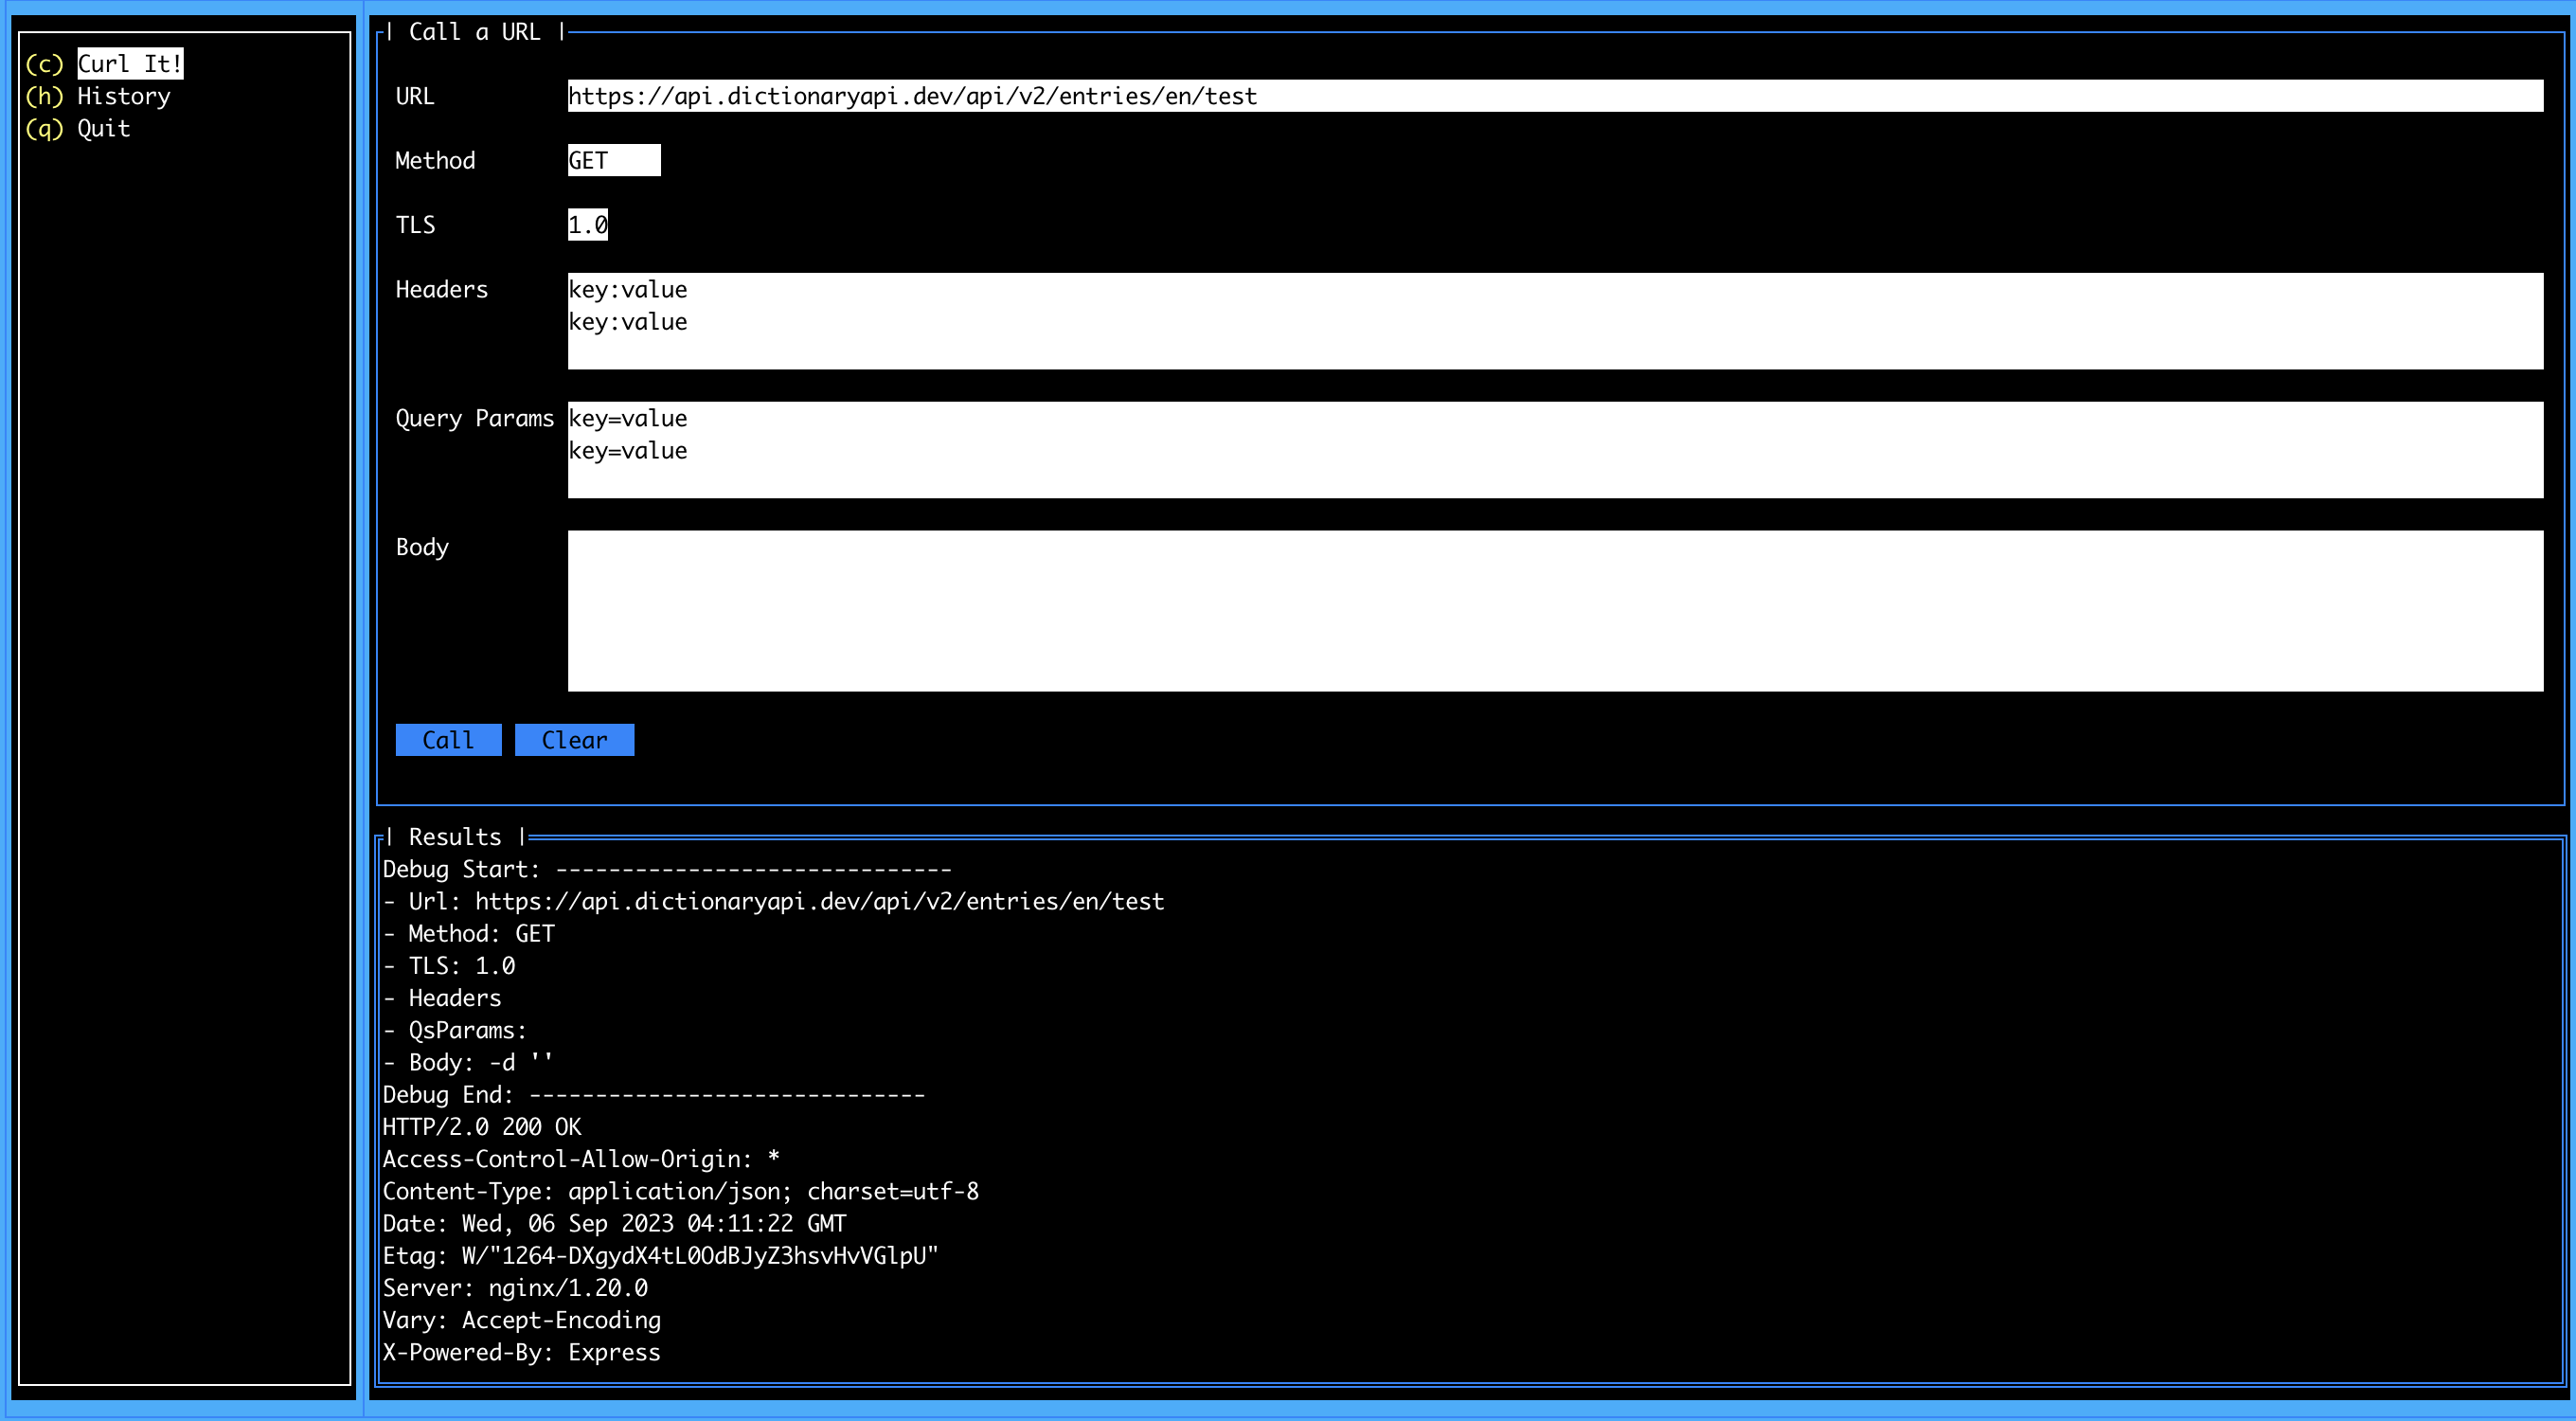2576x1421 pixels.
Task: Click the (q) shortcut label
Action: pos(44,128)
